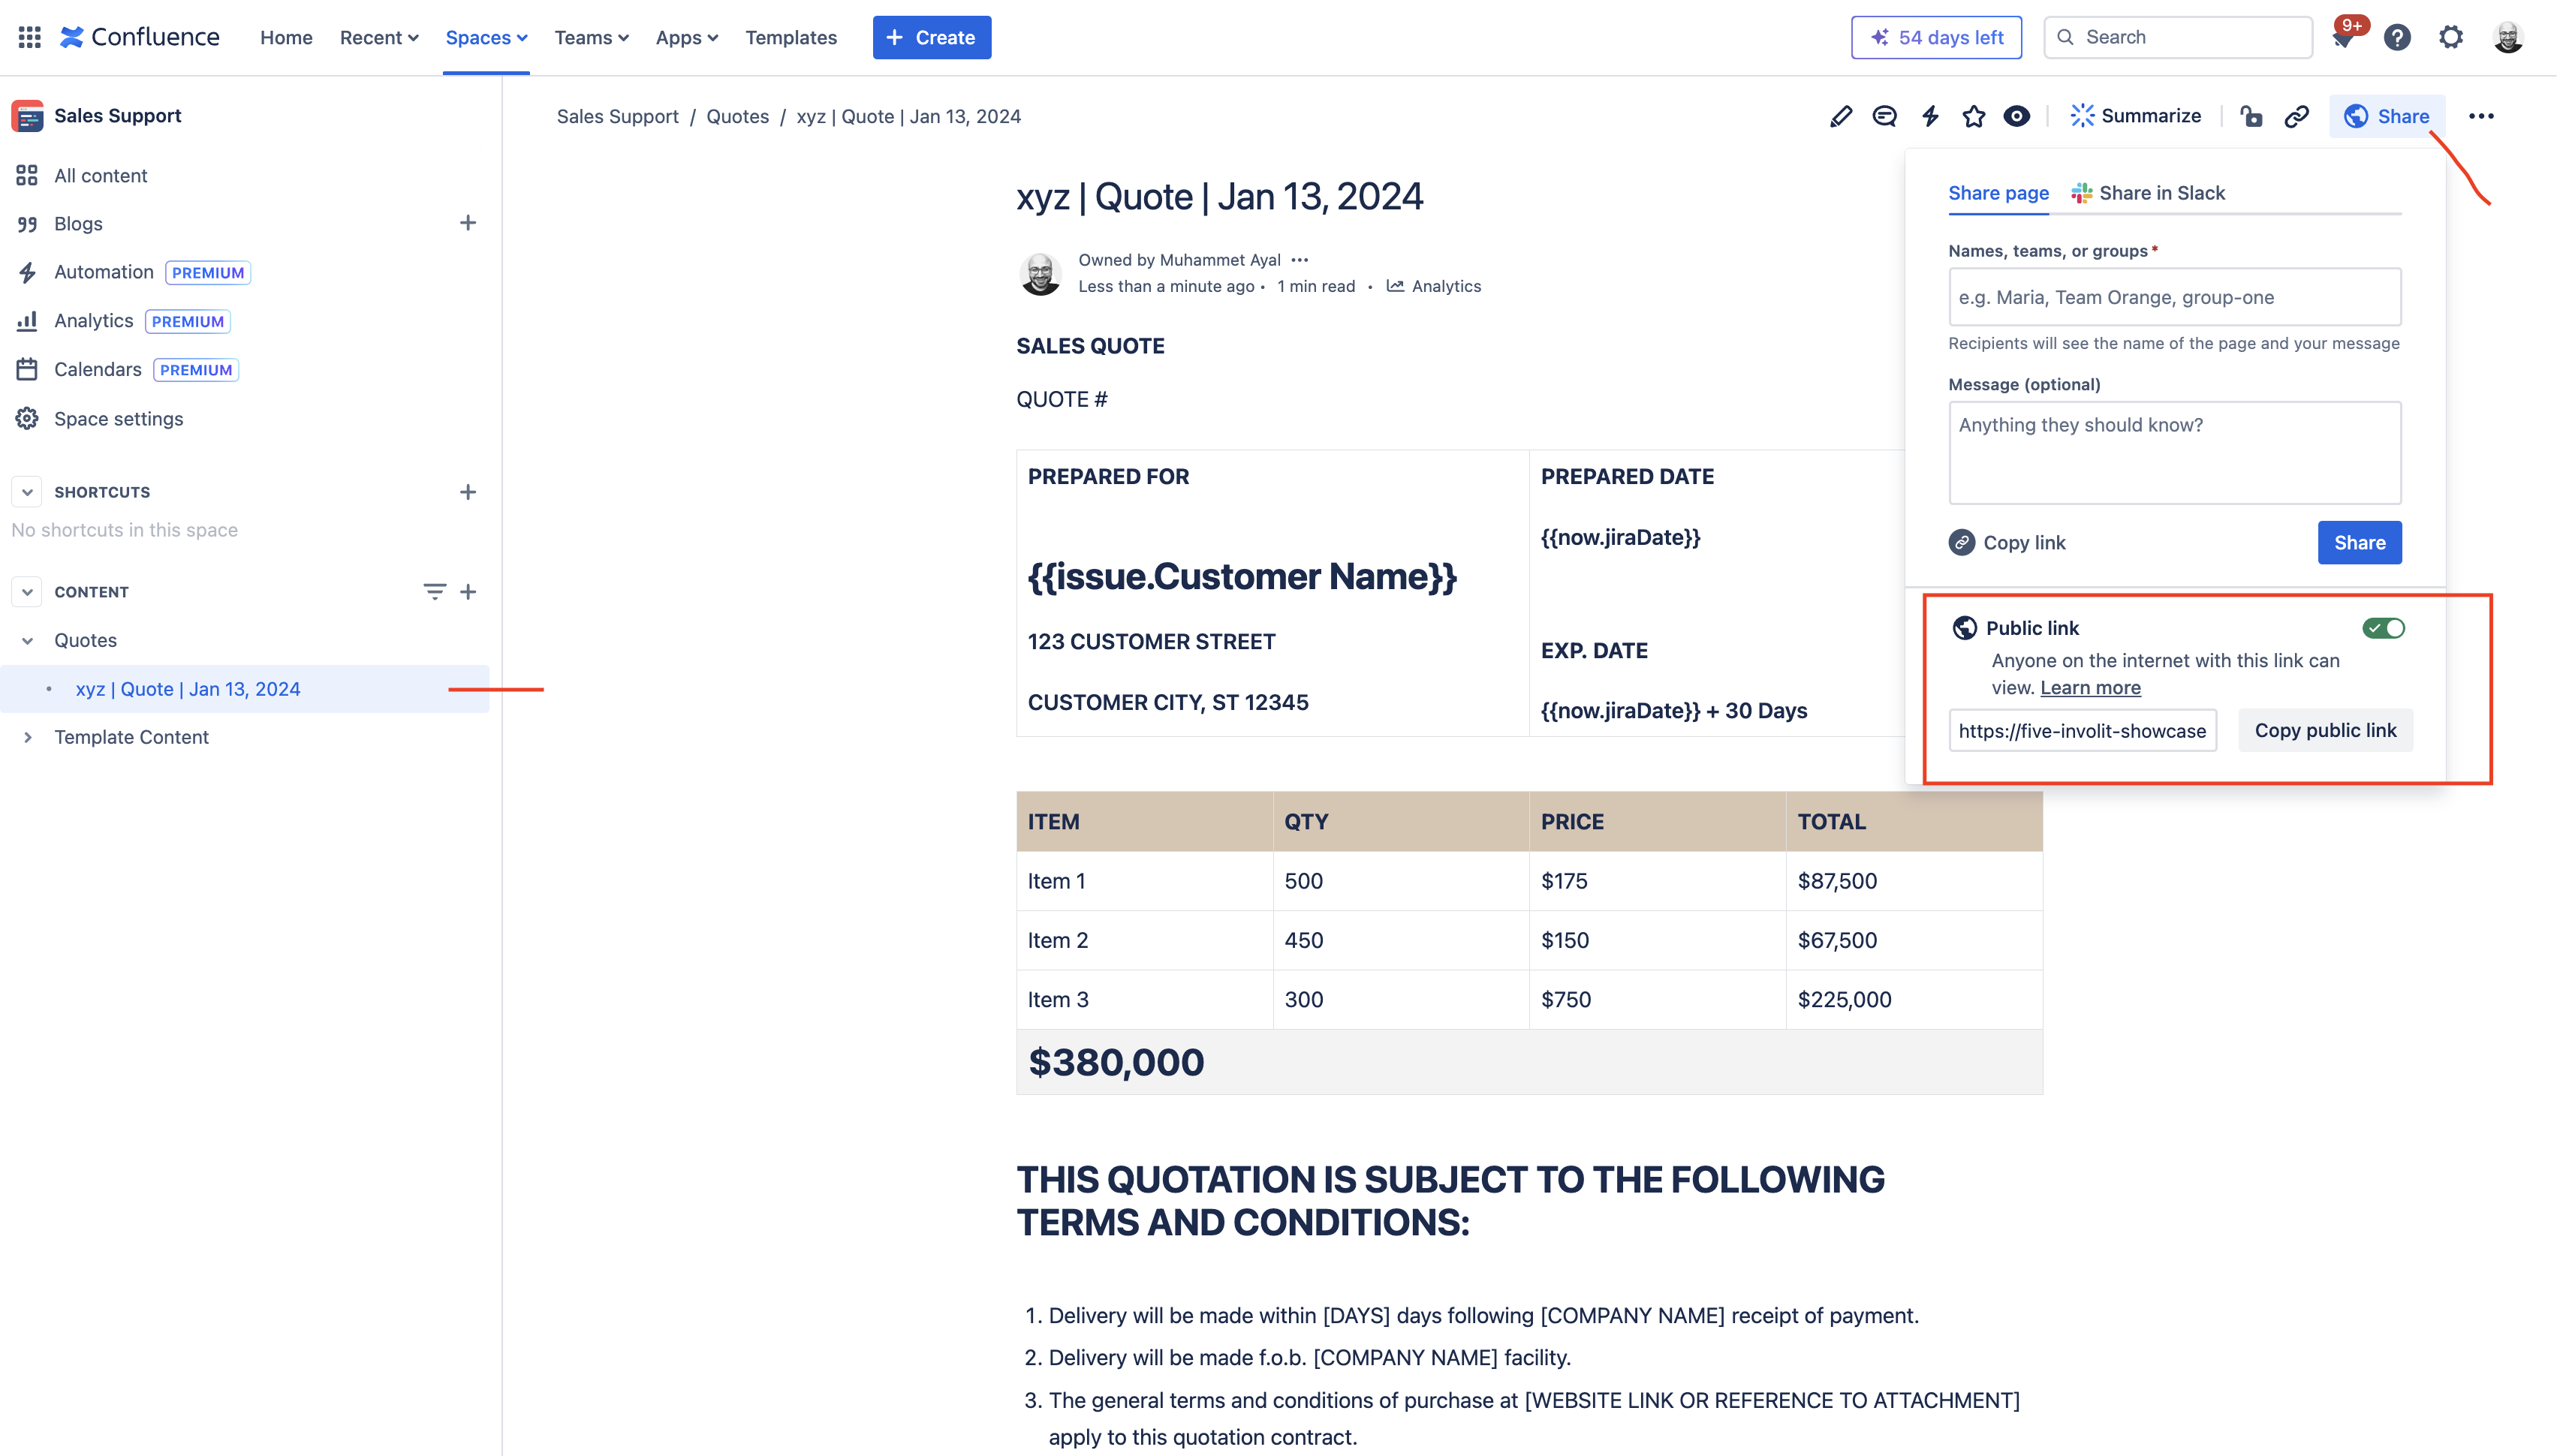Open the Spaces dropdown menu
2557x1456 pixels.
486,38
